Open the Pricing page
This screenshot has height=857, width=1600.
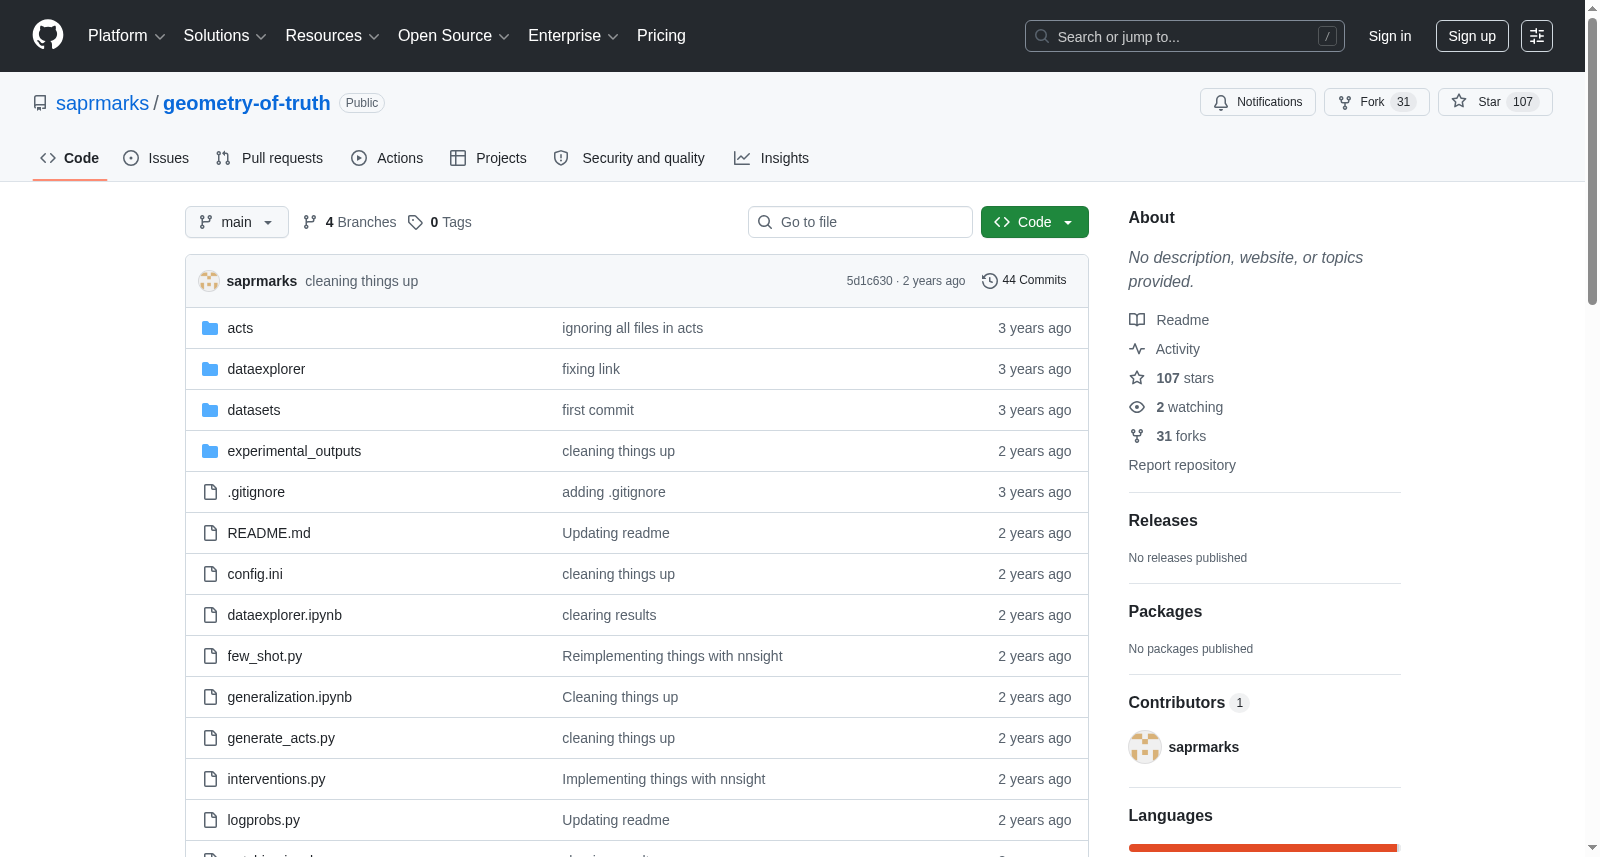tap(661, 36)
